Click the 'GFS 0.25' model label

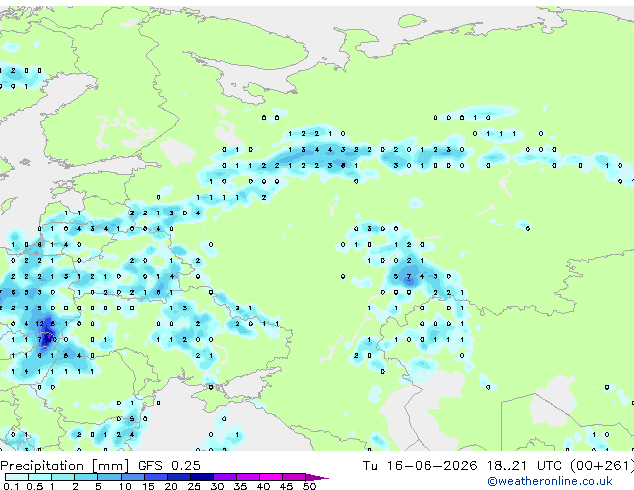tap(169, 466)
